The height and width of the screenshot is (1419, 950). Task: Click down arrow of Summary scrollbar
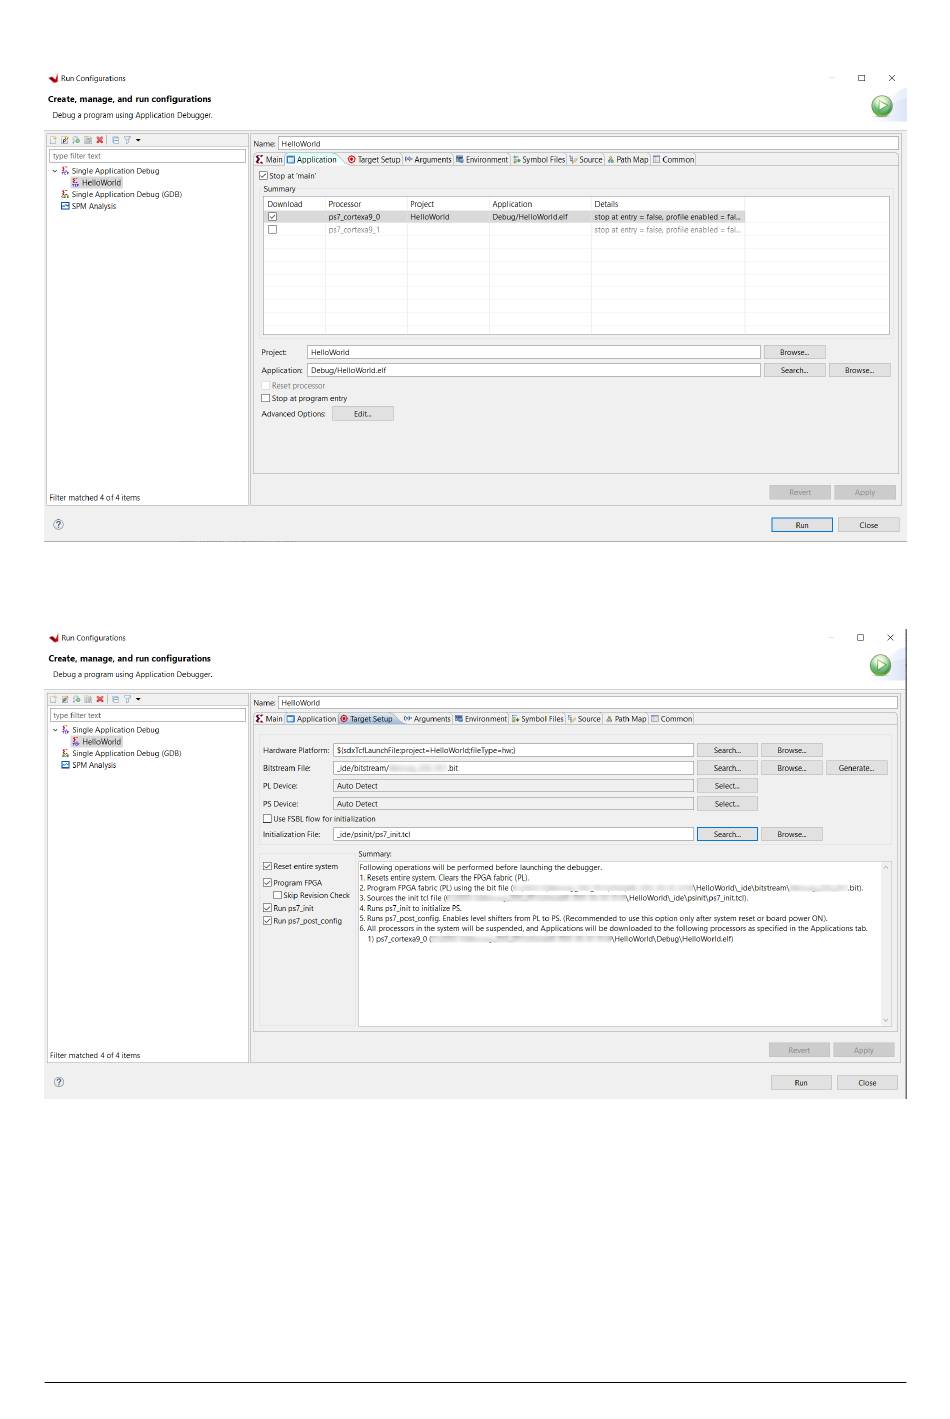coord(885,1020)
